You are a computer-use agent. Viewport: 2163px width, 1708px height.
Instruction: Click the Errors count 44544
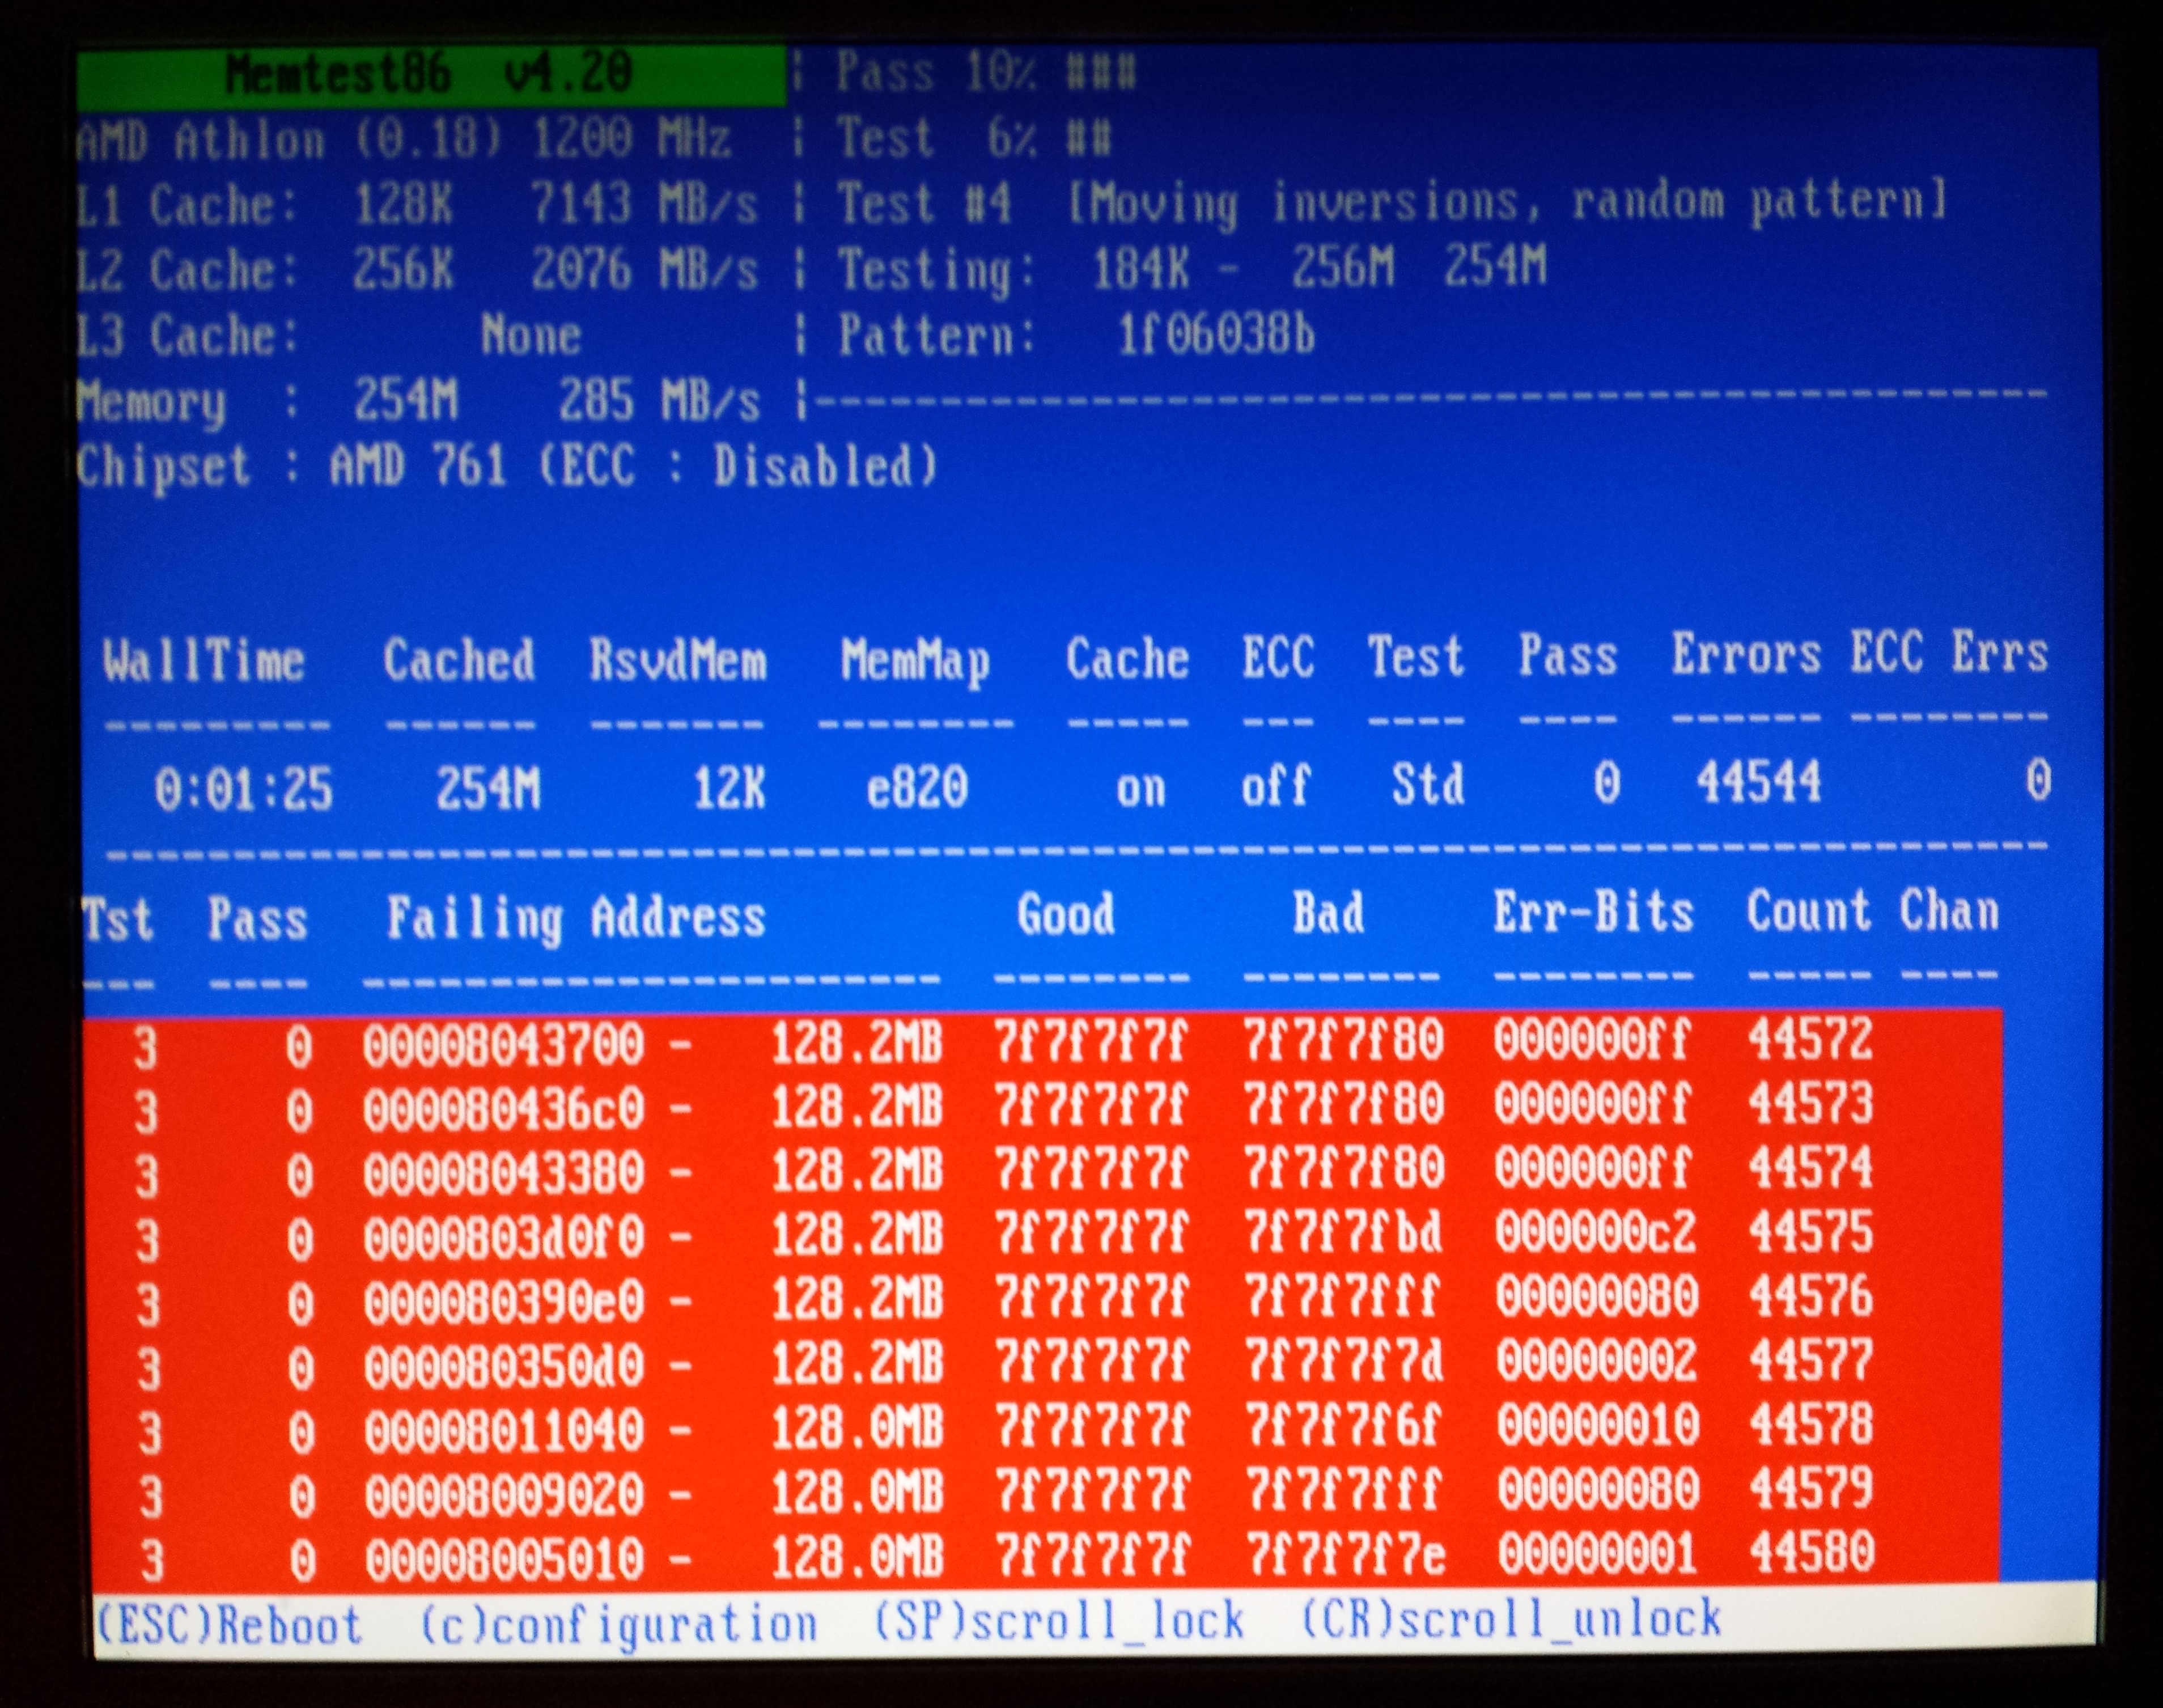pos(1759,782)
